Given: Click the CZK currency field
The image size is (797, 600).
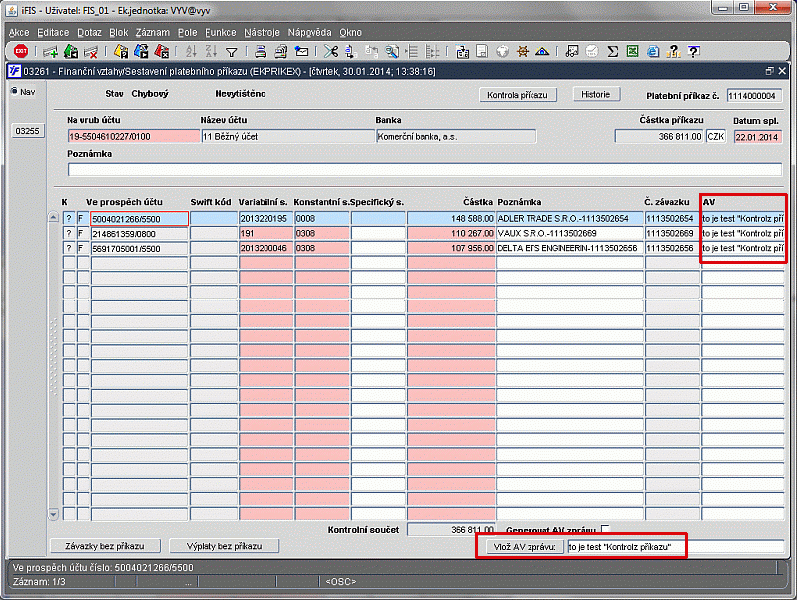Looking at the screenshot, I should 716,137.
